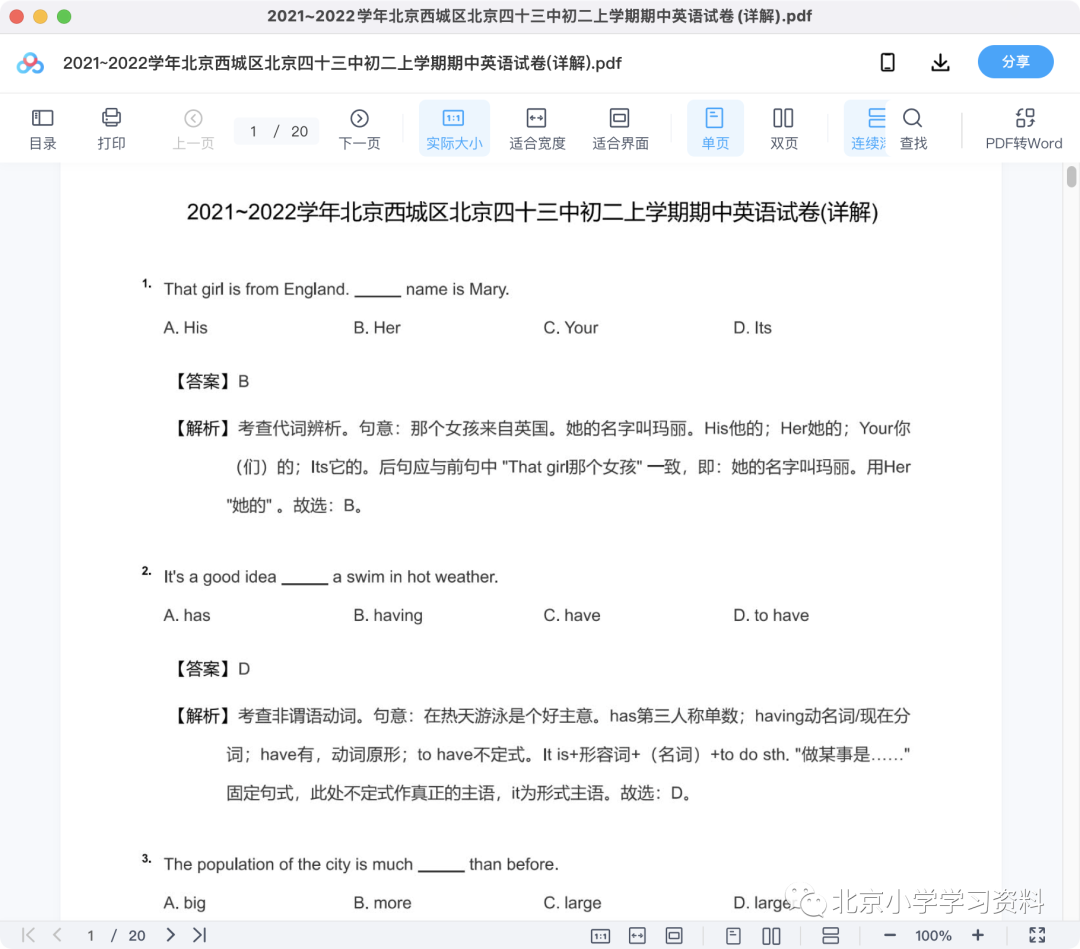Select 适合宽度 fit width view
This screenshot has height=949, width=1080.
coord(537,129)
